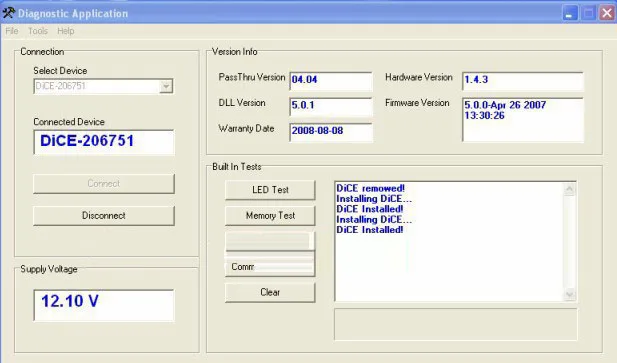
Task: Open the Help menu
Action: click(x=66, y=31)
